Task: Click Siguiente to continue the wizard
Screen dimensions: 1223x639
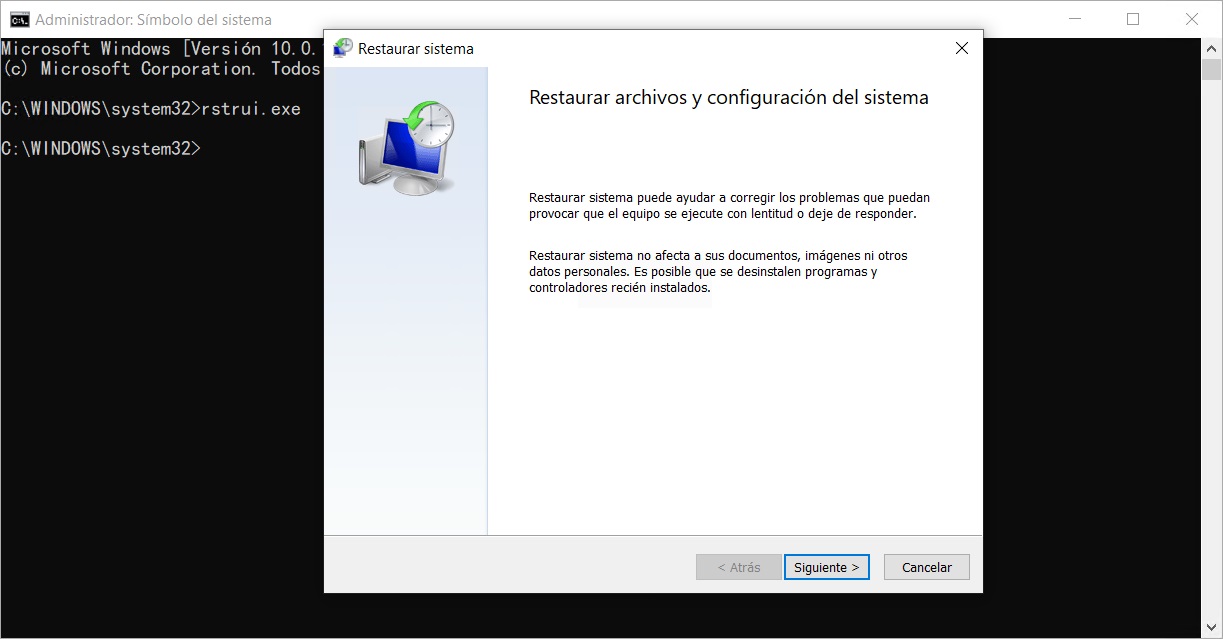Action: [x=826, y=567]
